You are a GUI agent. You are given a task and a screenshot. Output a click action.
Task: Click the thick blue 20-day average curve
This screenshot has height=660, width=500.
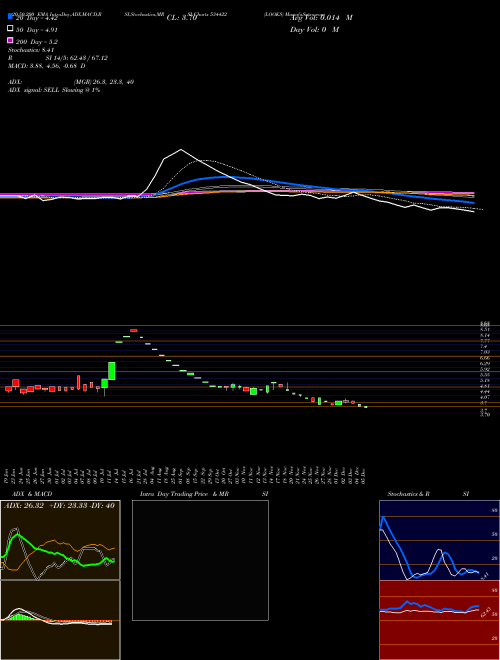click(x=227, y=177)
